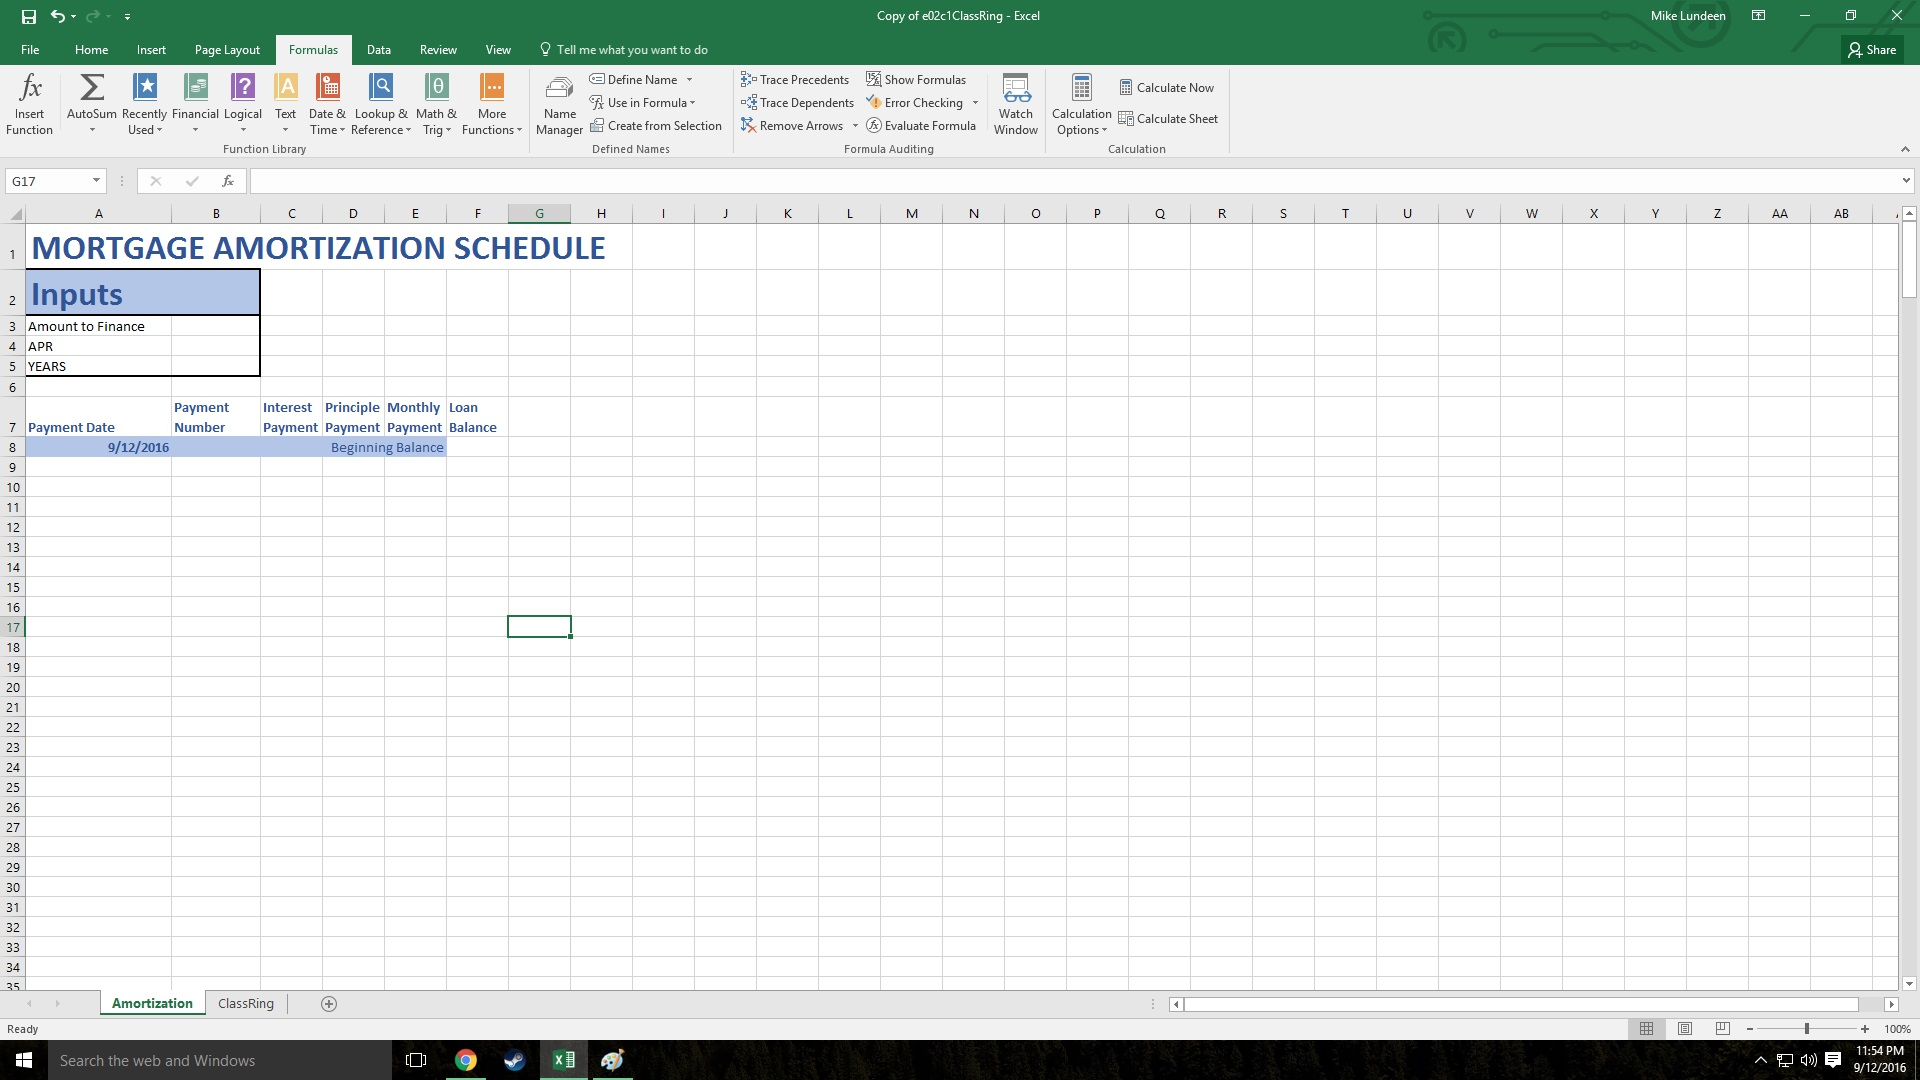Switch to the Data ribbon tab
The height and width of the screenshot is (1080, 1920).
click(378, 49)
